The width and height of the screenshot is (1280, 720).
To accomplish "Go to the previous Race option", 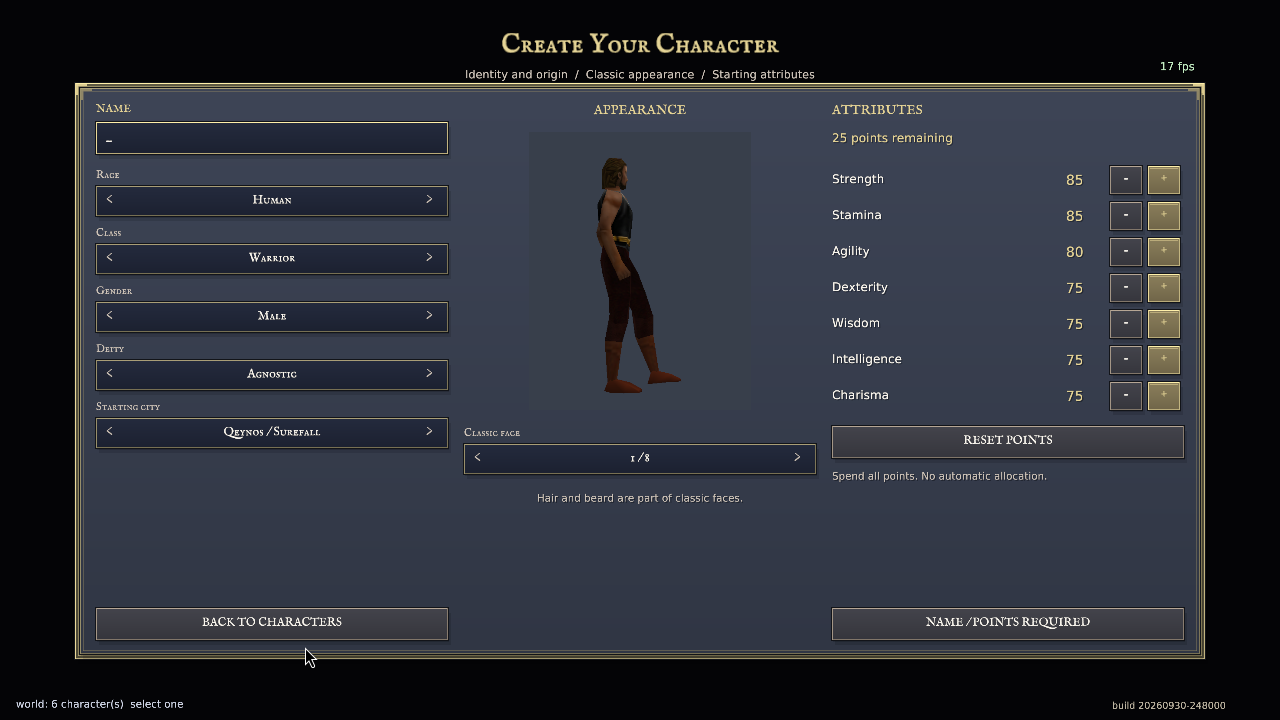I will pyautogui.click(x=110, y=200).
